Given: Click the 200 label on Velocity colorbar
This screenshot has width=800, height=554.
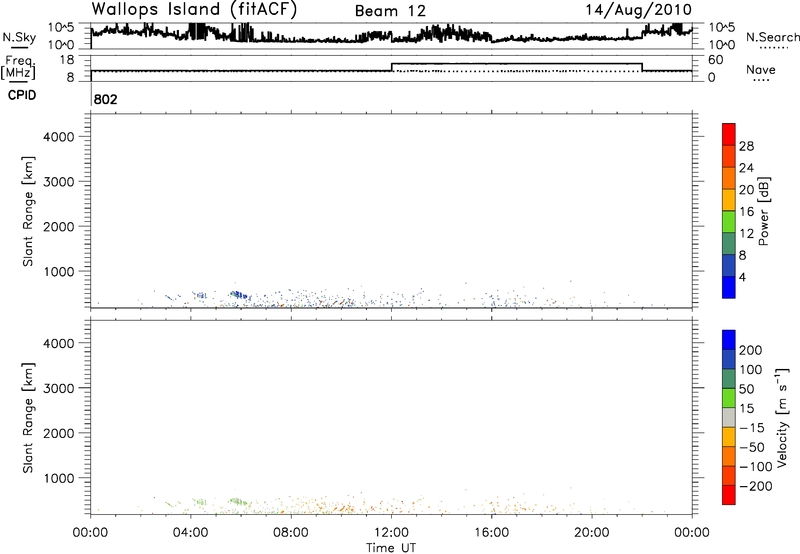Looking at the screenshot, I should point(751,350).
